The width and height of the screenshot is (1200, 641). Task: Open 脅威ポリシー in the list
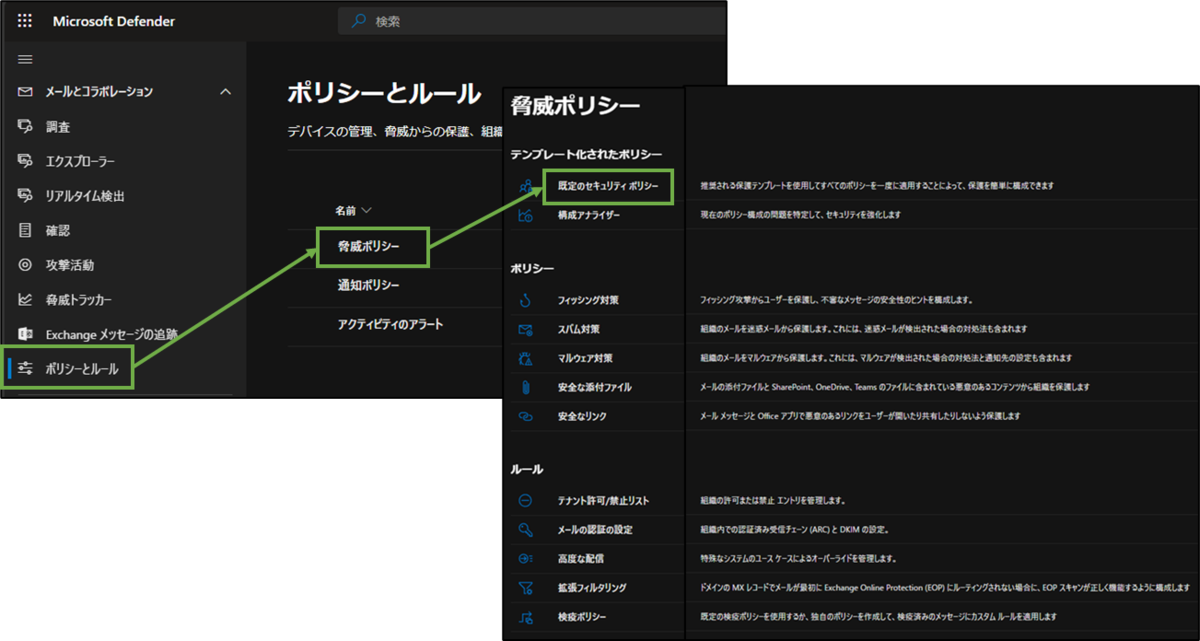(x=369, y=247)
